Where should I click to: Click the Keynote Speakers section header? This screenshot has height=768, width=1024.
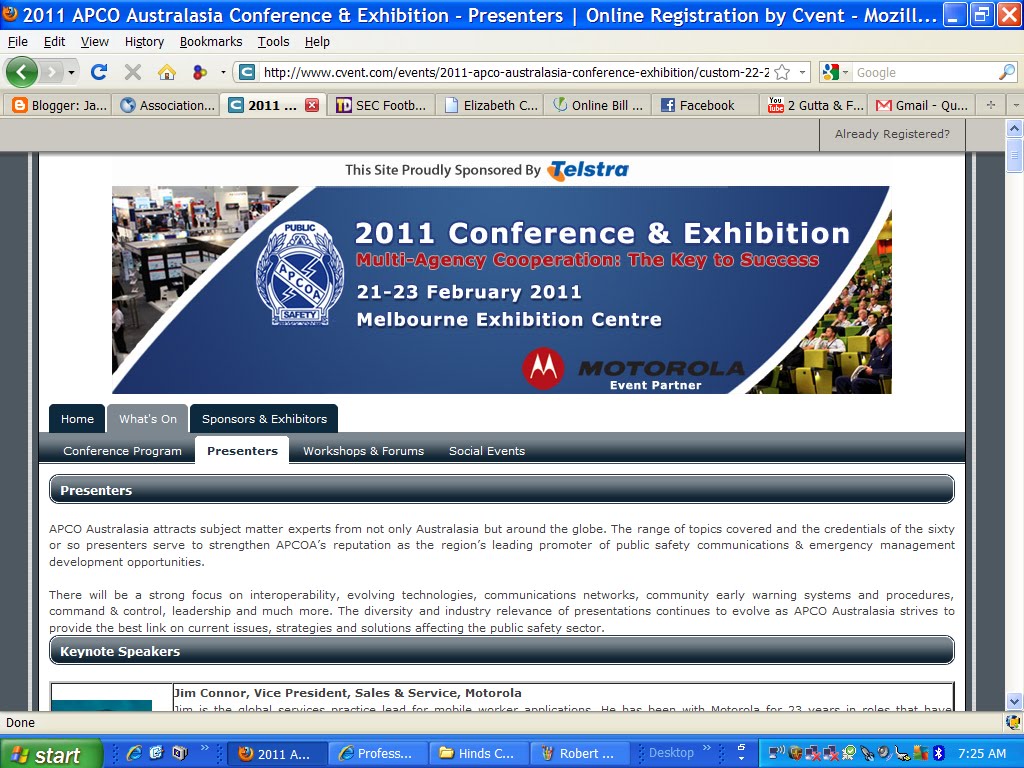(x=502, y=651)
